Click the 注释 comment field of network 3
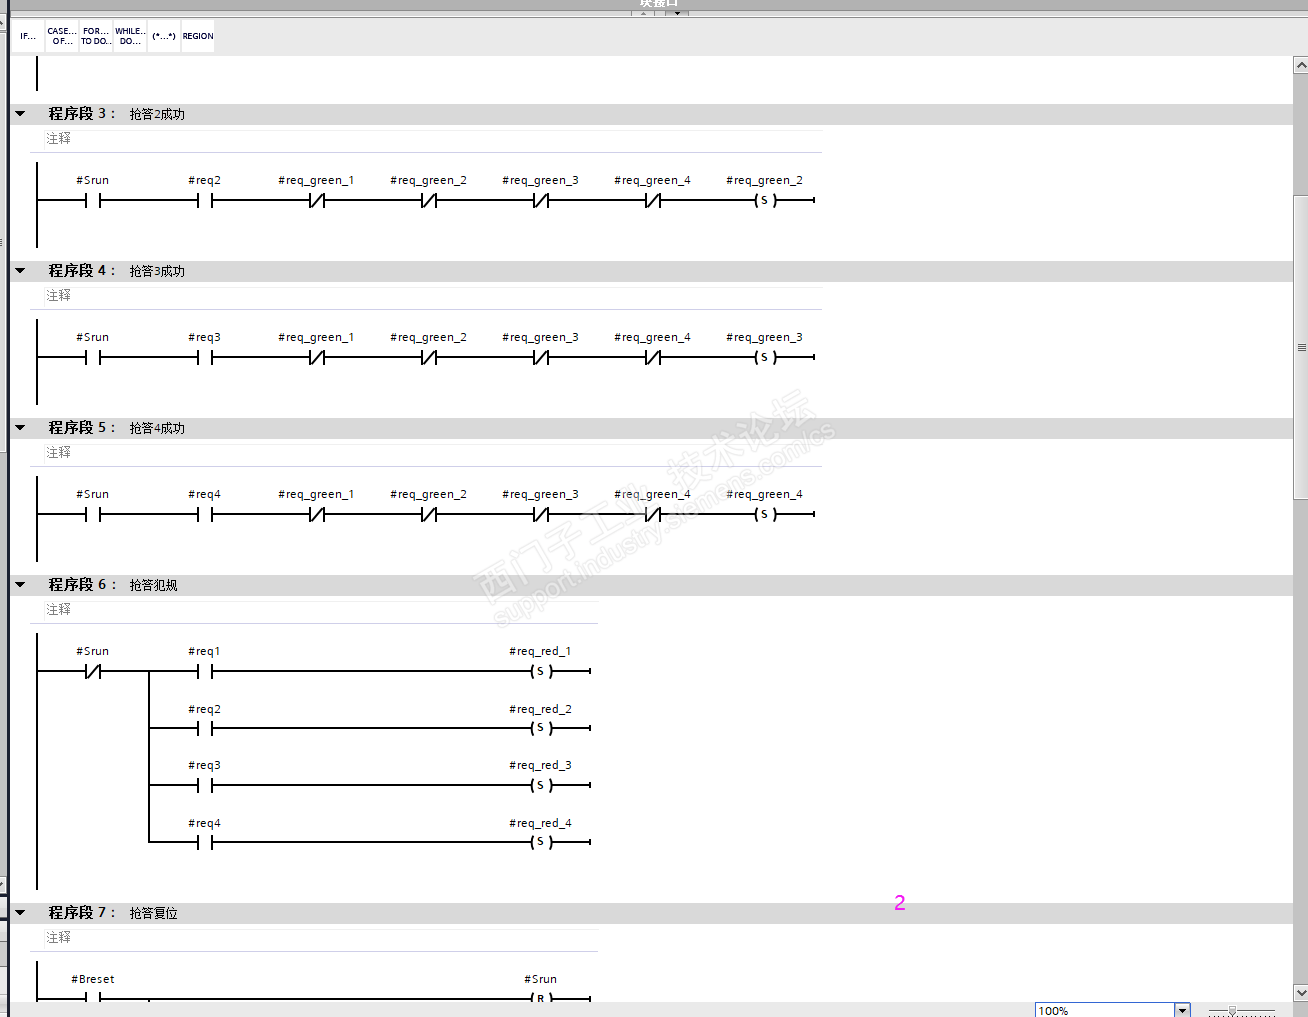Image resolution: width=1308 pixels, height=1017 pixels. point(426,139)
